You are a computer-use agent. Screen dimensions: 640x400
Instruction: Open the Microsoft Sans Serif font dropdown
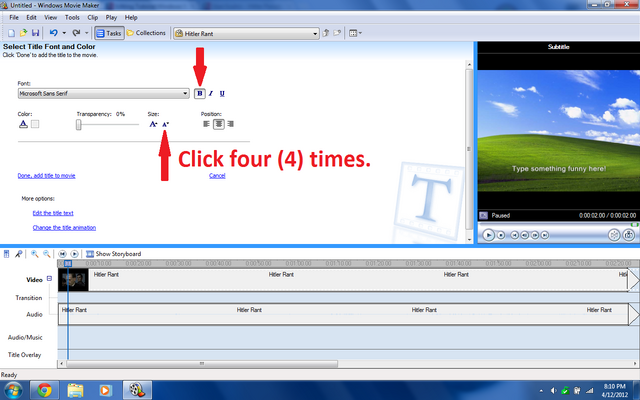103,93
